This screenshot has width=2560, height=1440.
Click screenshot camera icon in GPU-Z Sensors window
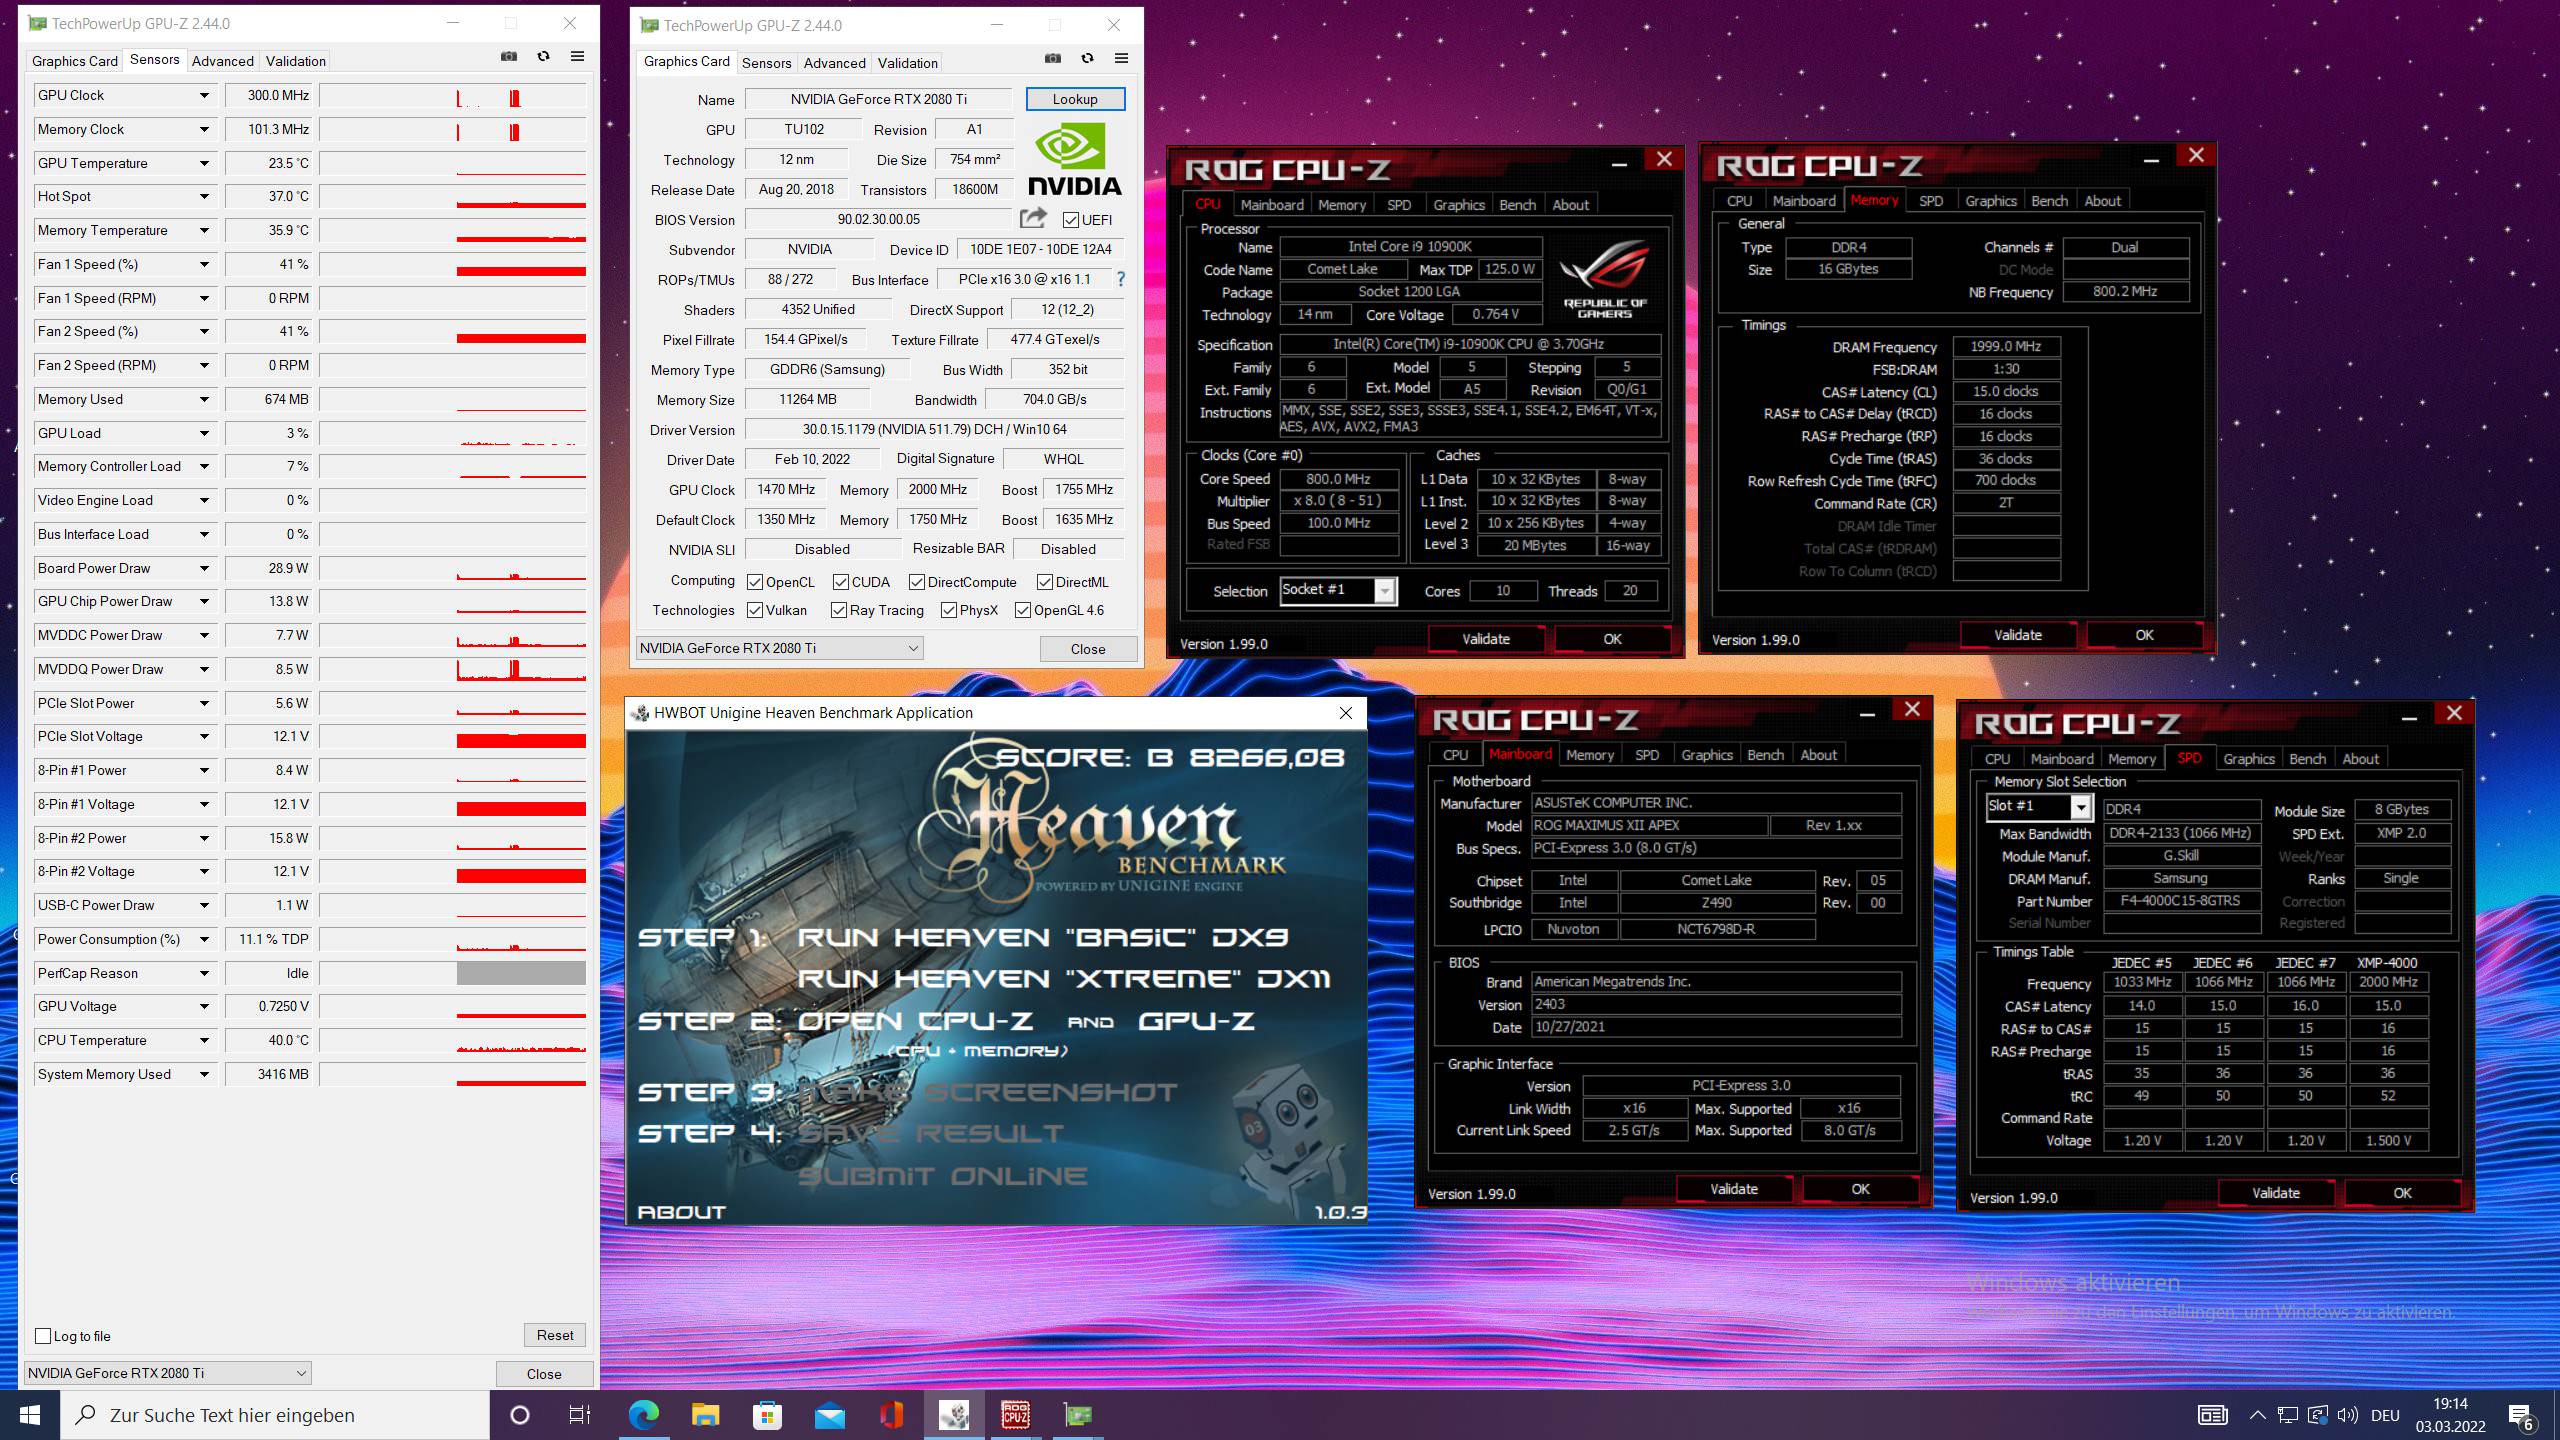pos(509,57)
